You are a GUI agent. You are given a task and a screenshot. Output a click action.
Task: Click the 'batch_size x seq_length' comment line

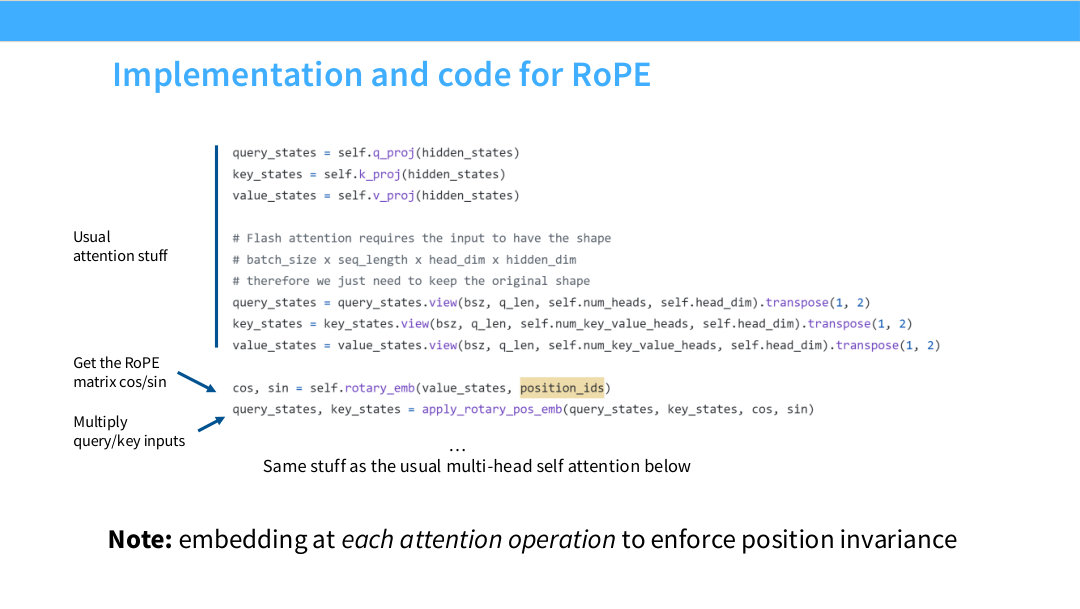pyautogui.click(x=404, y=260)
